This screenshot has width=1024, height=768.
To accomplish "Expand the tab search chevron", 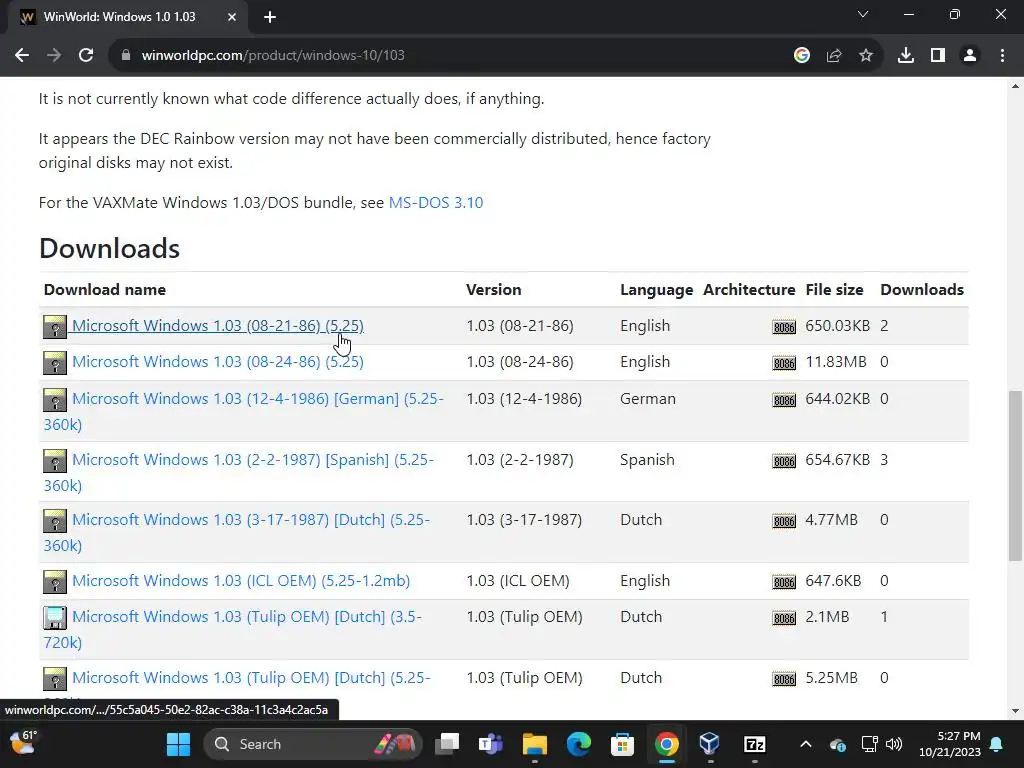I will 862,14.
